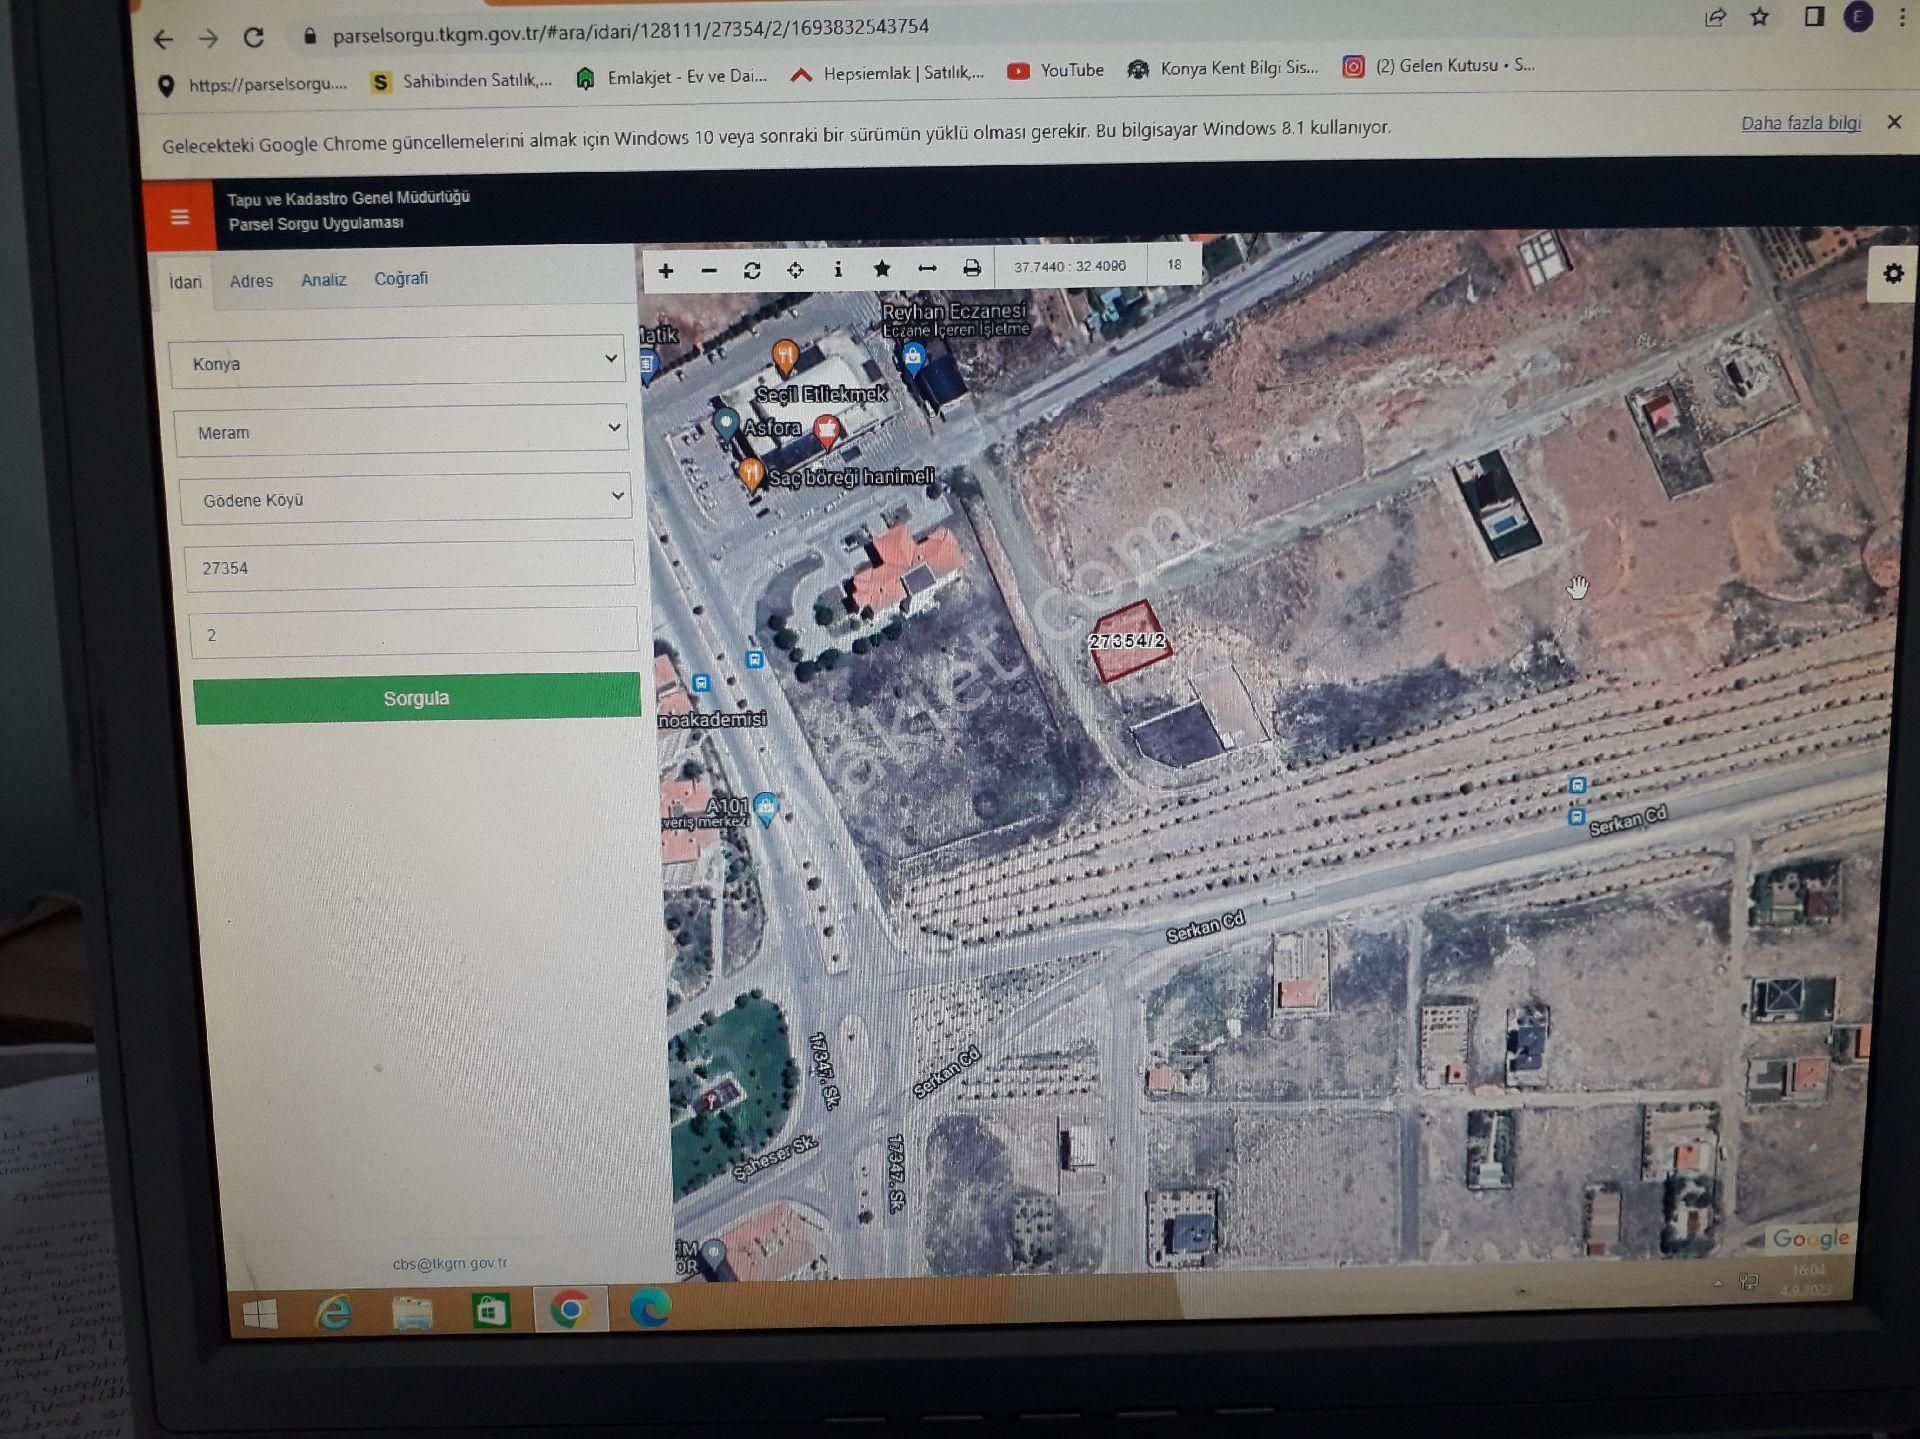
Task: Share this page icon in address bar
Action: [x=1716, y=17]
